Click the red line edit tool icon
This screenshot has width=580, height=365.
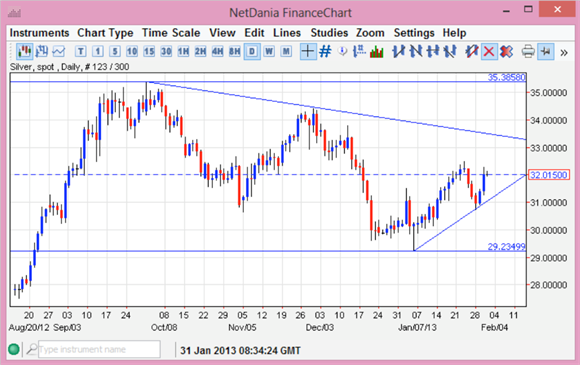[x=472, y=51]
